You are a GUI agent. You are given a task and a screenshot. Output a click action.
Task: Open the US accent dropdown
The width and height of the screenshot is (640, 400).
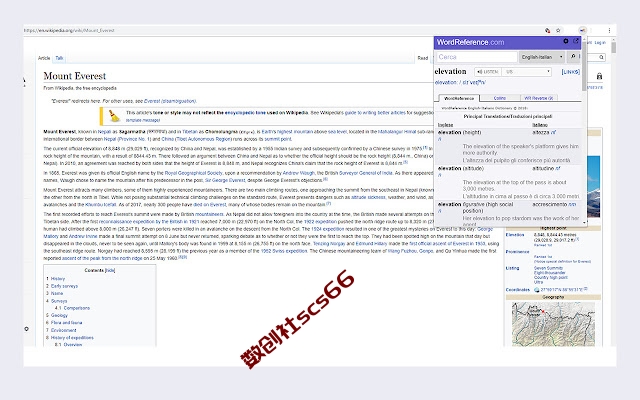527,72
